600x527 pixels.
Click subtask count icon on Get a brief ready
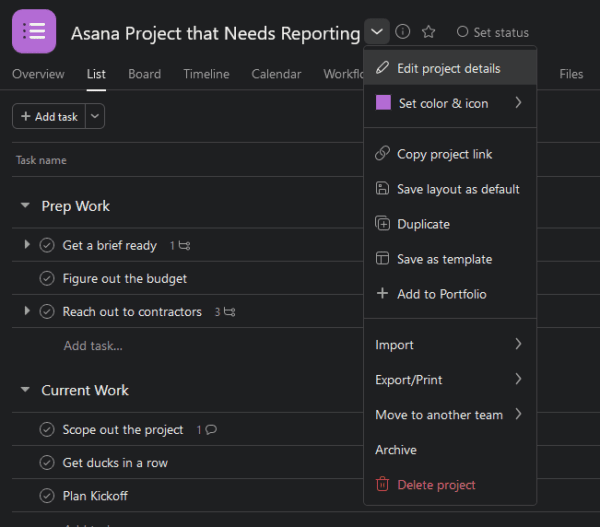[180, 246]
